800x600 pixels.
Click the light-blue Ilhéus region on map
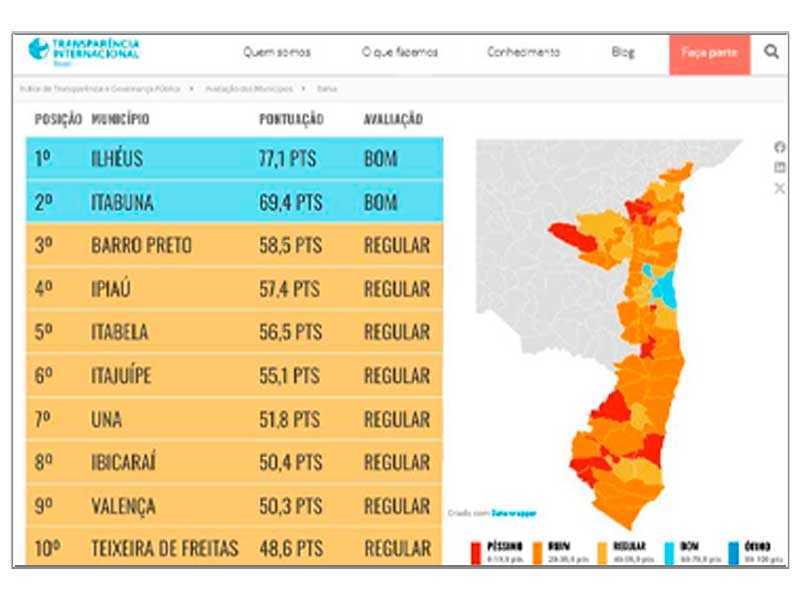tap(663, 290)
